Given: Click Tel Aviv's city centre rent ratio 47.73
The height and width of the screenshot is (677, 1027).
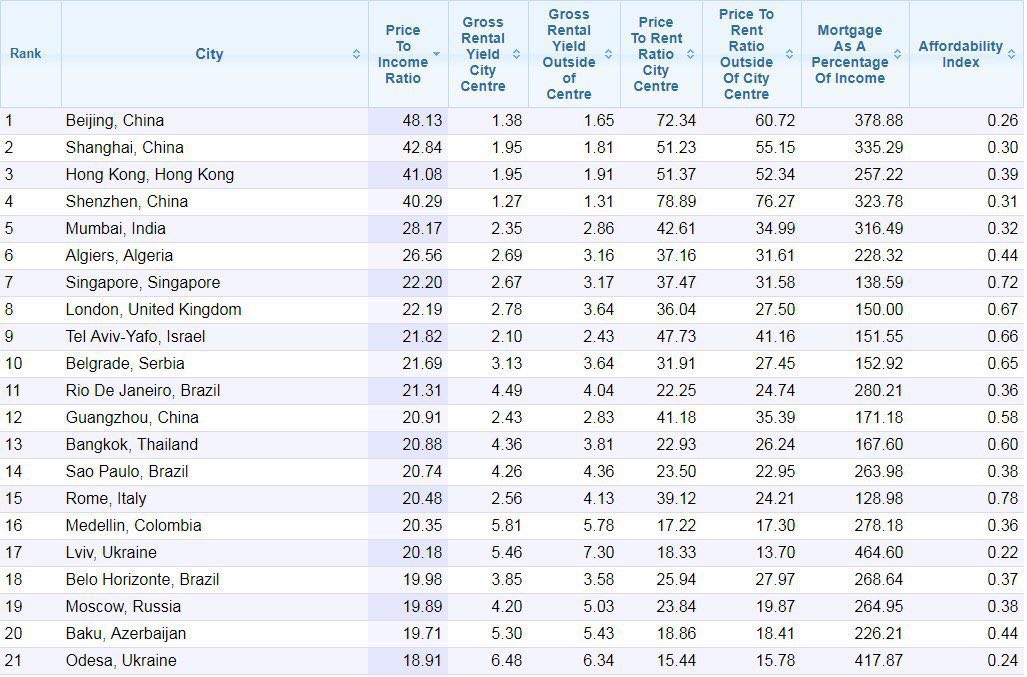Looking at the screenshot, I should 676,337.
